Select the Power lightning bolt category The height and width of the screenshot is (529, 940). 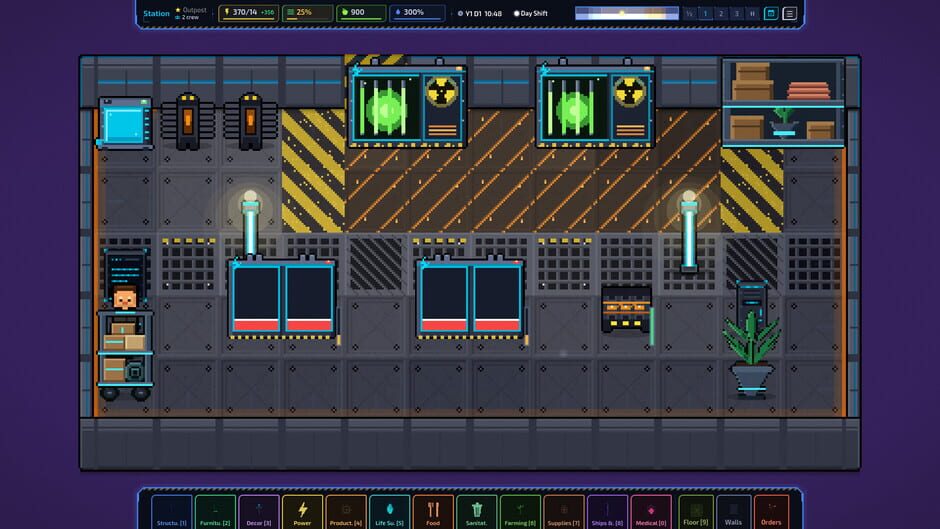point(303,513)
